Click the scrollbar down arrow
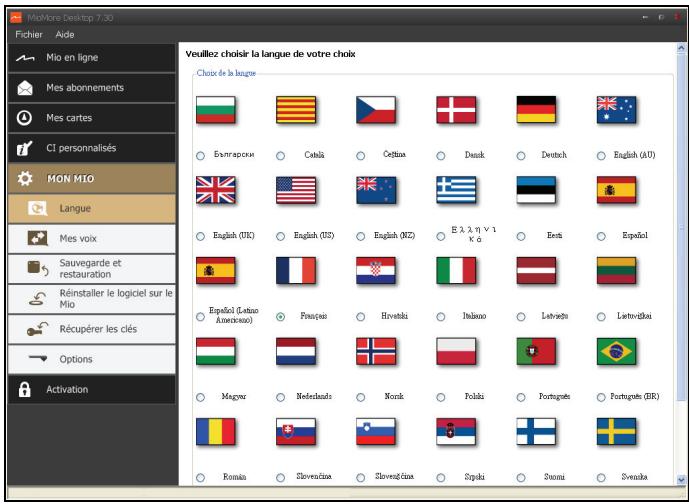Screen dimensions: 689x504 (681, 480)
